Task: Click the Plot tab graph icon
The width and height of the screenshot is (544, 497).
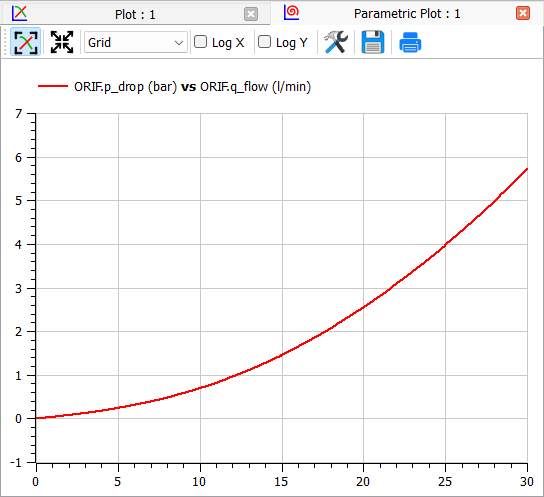Action: click(19, 14)
